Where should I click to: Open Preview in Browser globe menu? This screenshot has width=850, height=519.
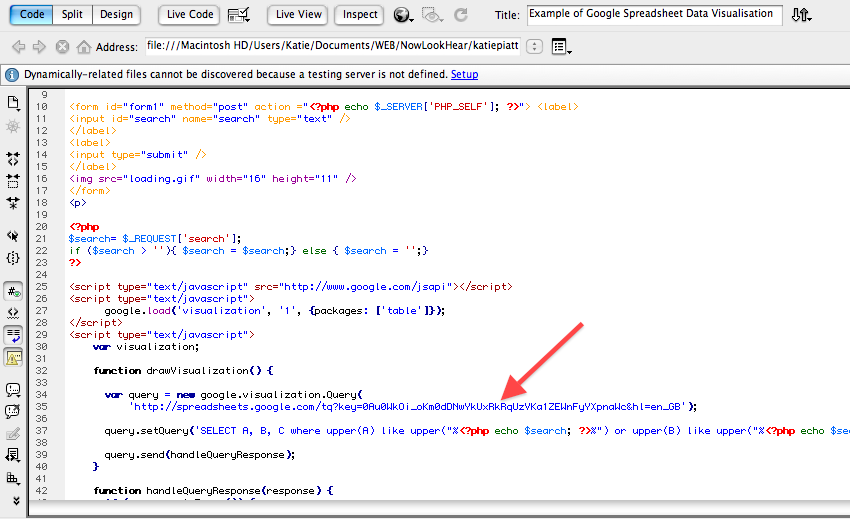tap(403, 15)
